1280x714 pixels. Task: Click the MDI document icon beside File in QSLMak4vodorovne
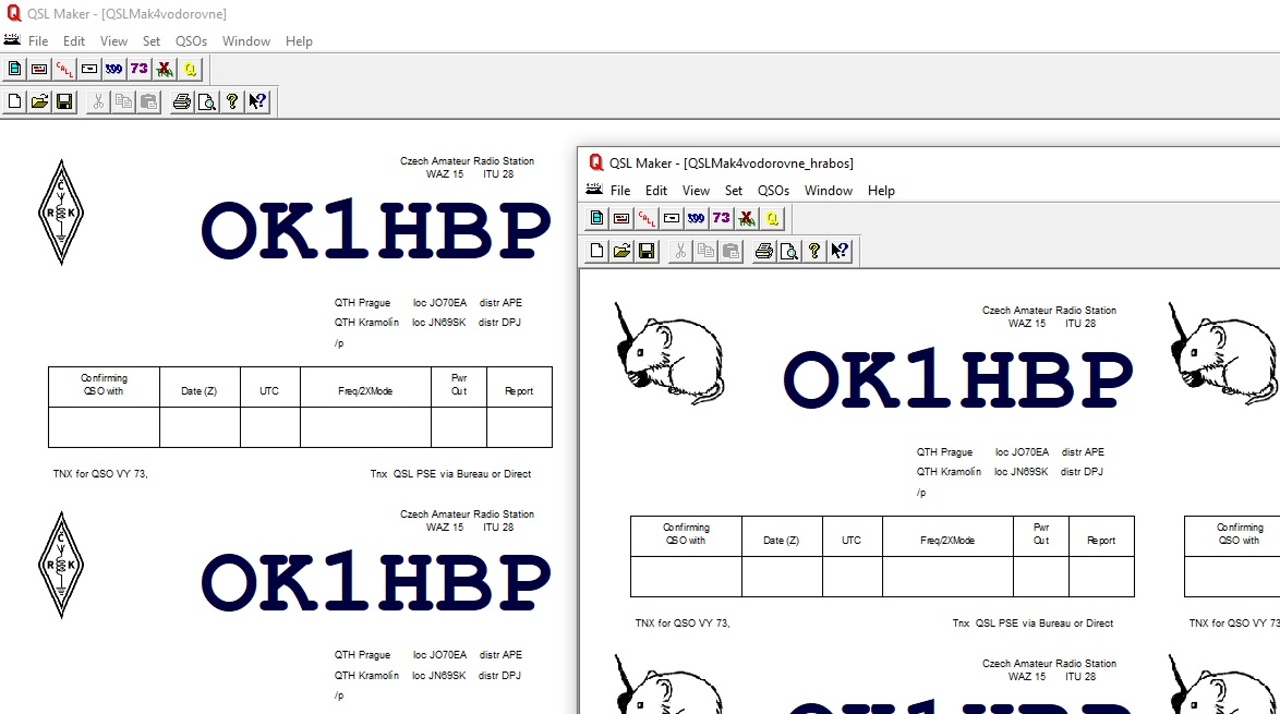tap(11, 40)
